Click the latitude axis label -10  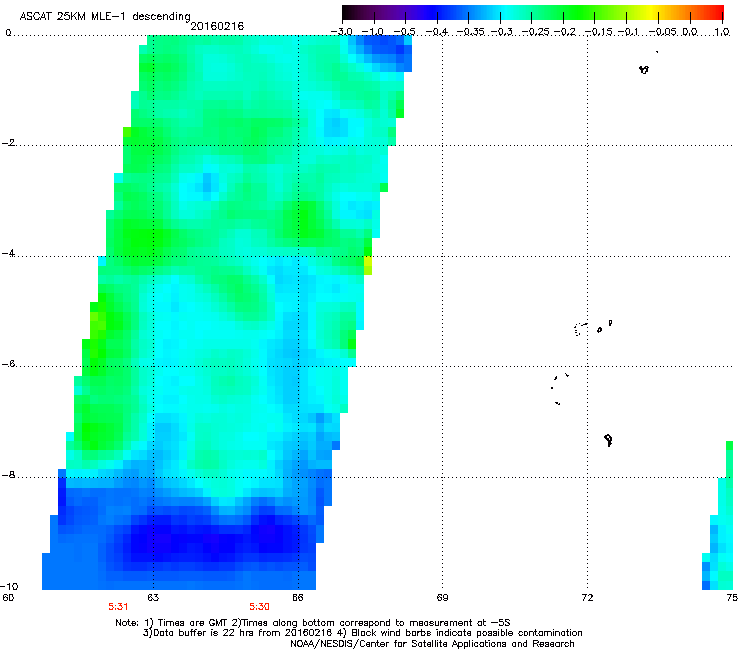(x=9, y=586)
